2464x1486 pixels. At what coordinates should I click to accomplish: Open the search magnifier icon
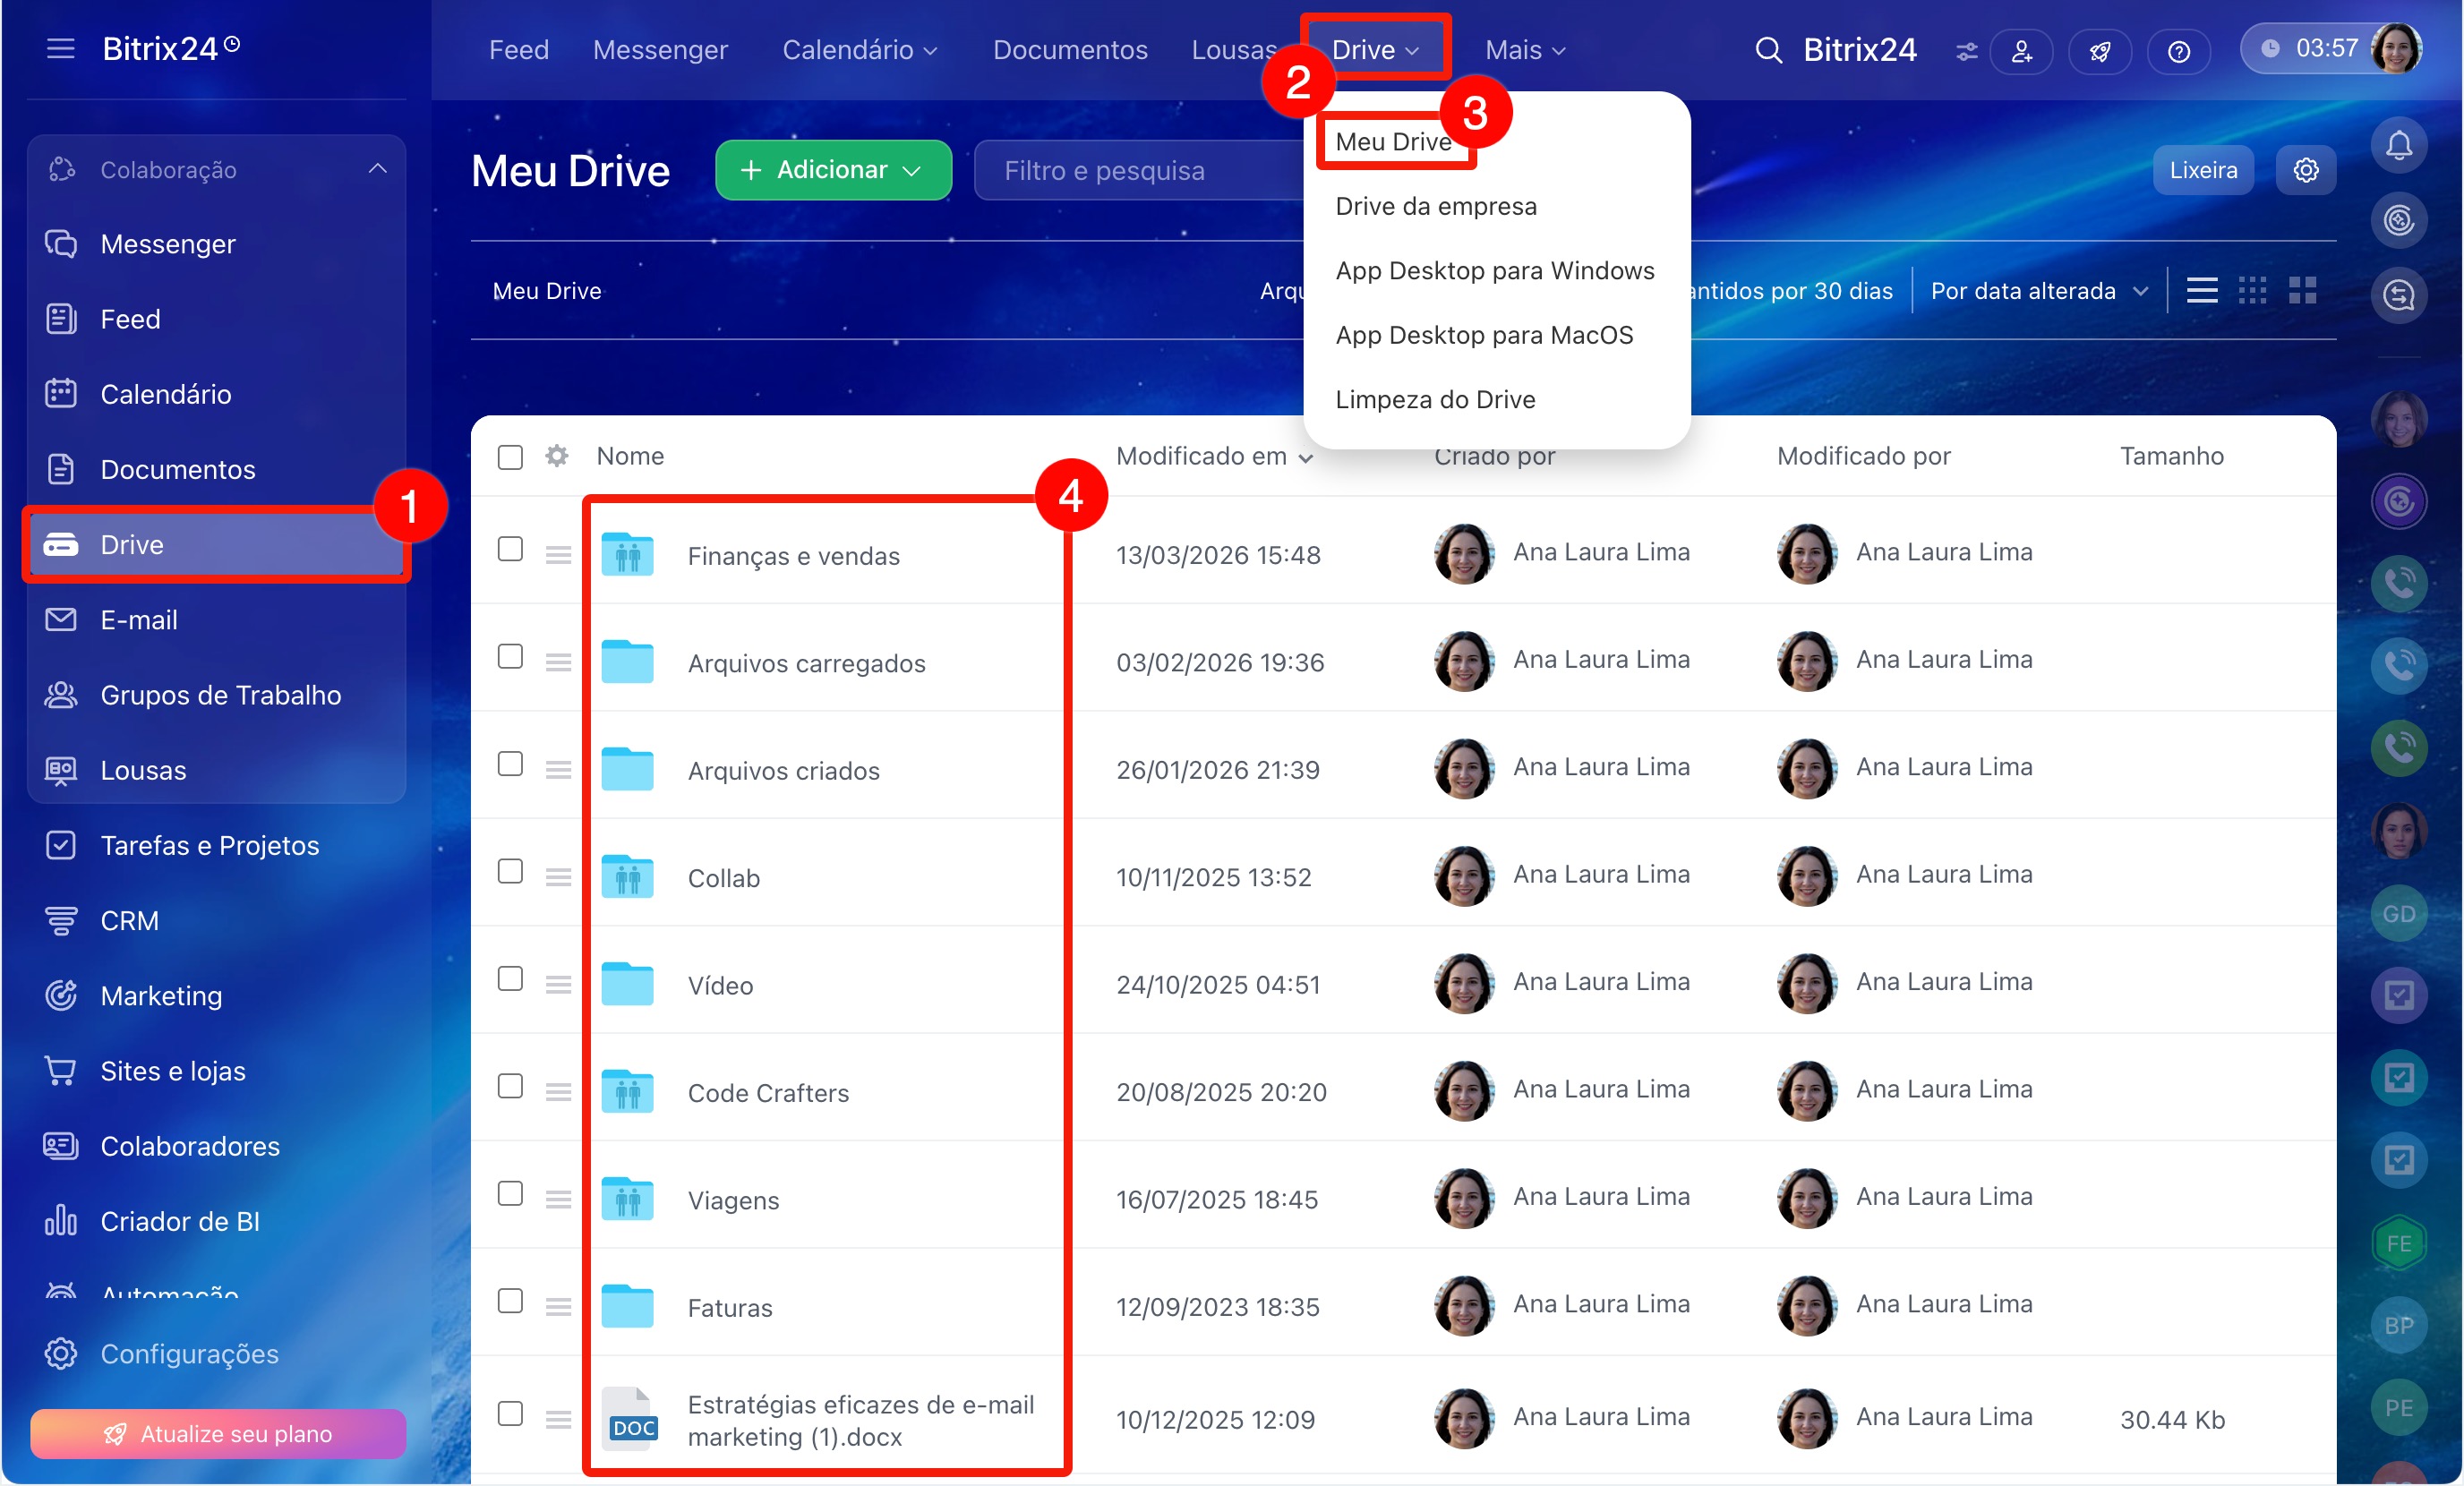tap(1768, 50)
